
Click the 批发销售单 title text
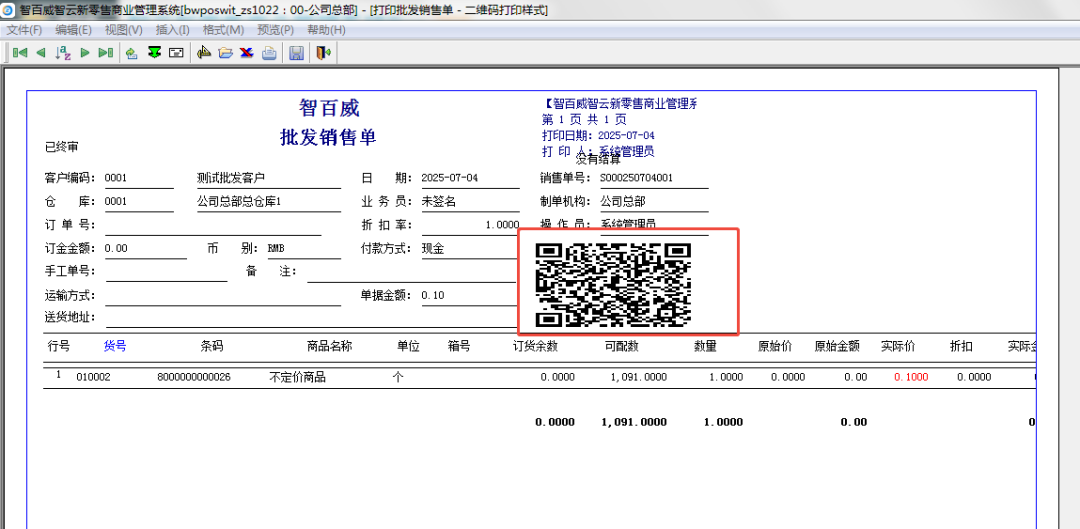(x=329, y=137)
